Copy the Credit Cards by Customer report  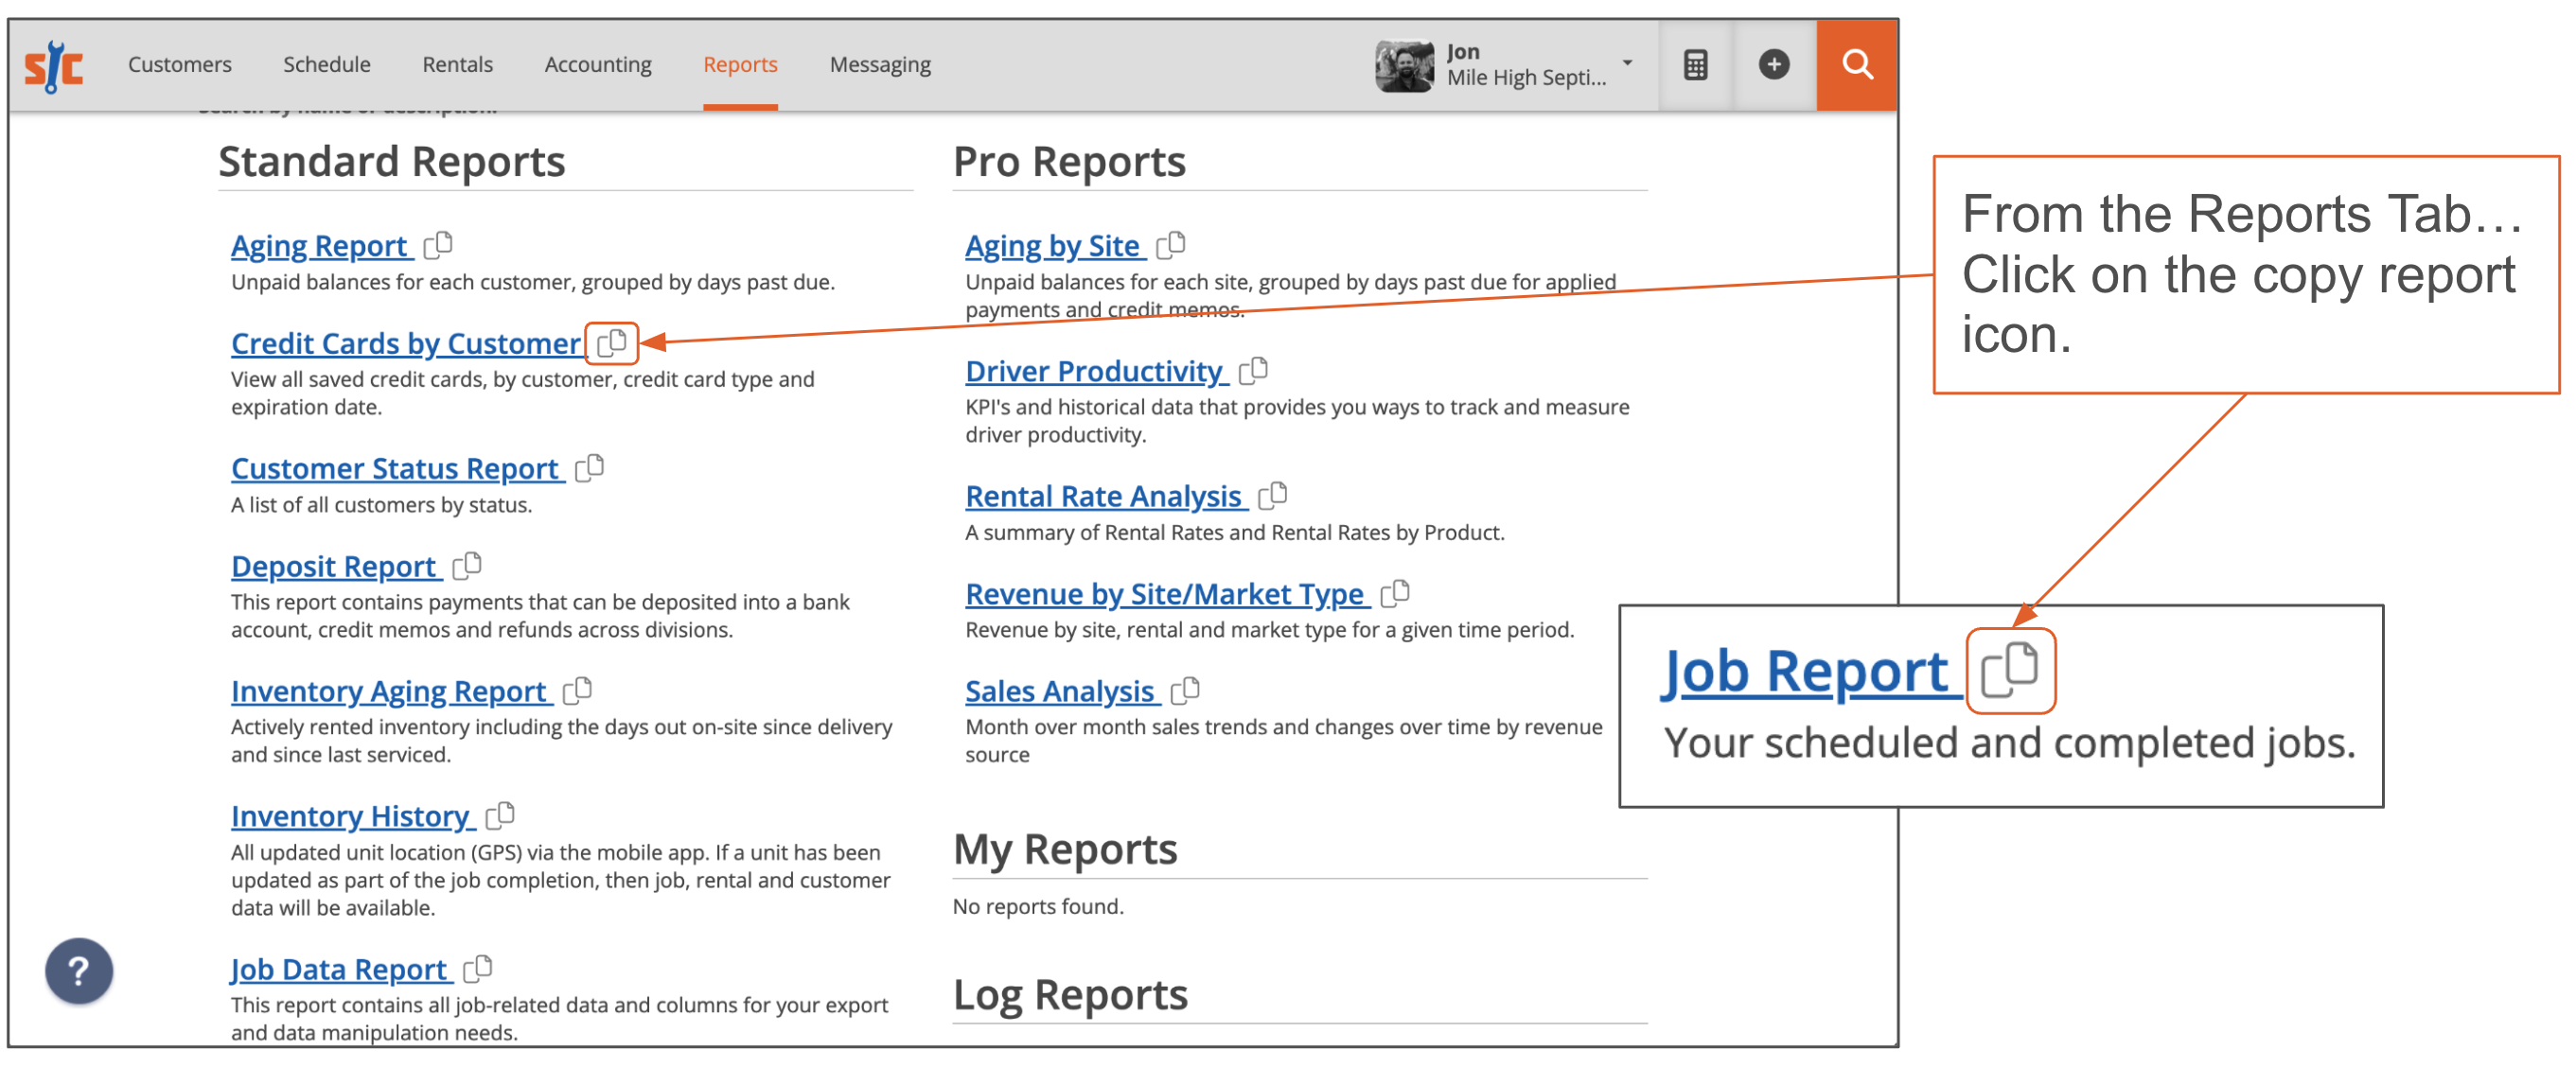tap(611, 343)
